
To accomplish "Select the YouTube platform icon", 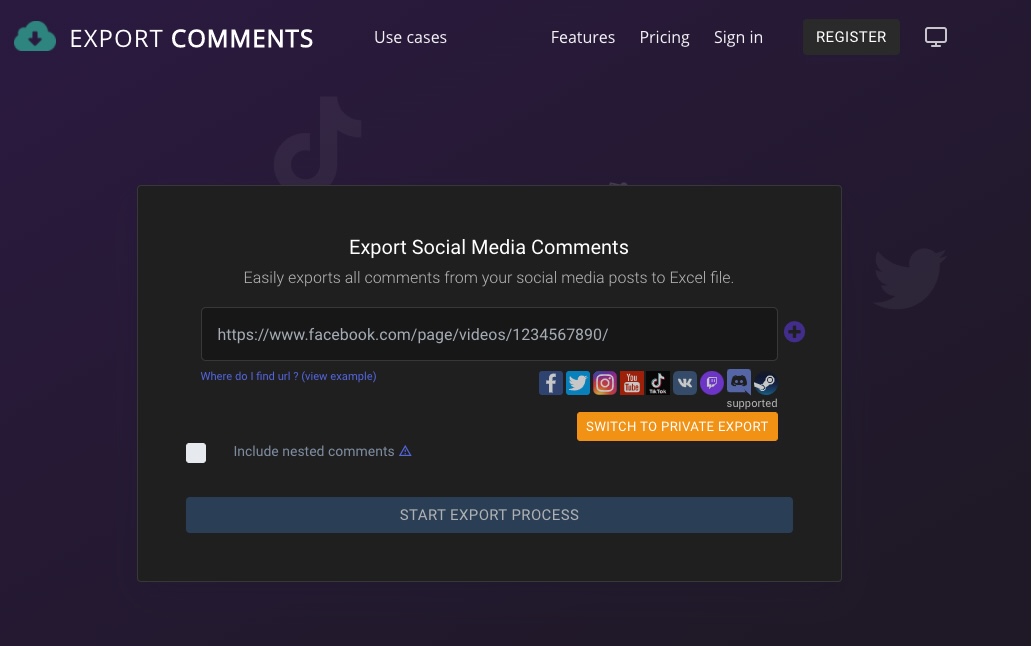I will point(631,382).
